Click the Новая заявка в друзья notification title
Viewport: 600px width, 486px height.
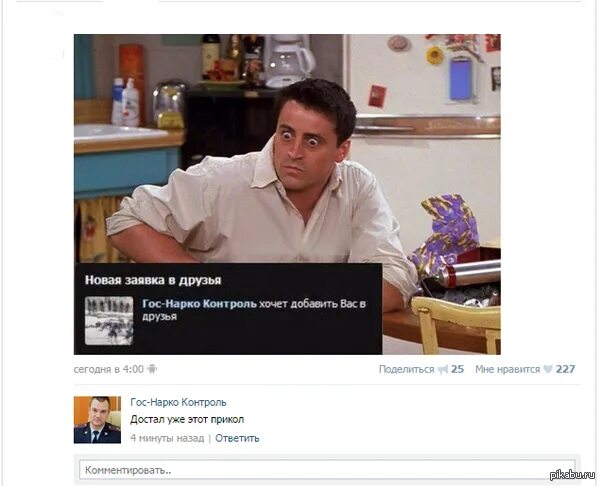click(153, 280)
